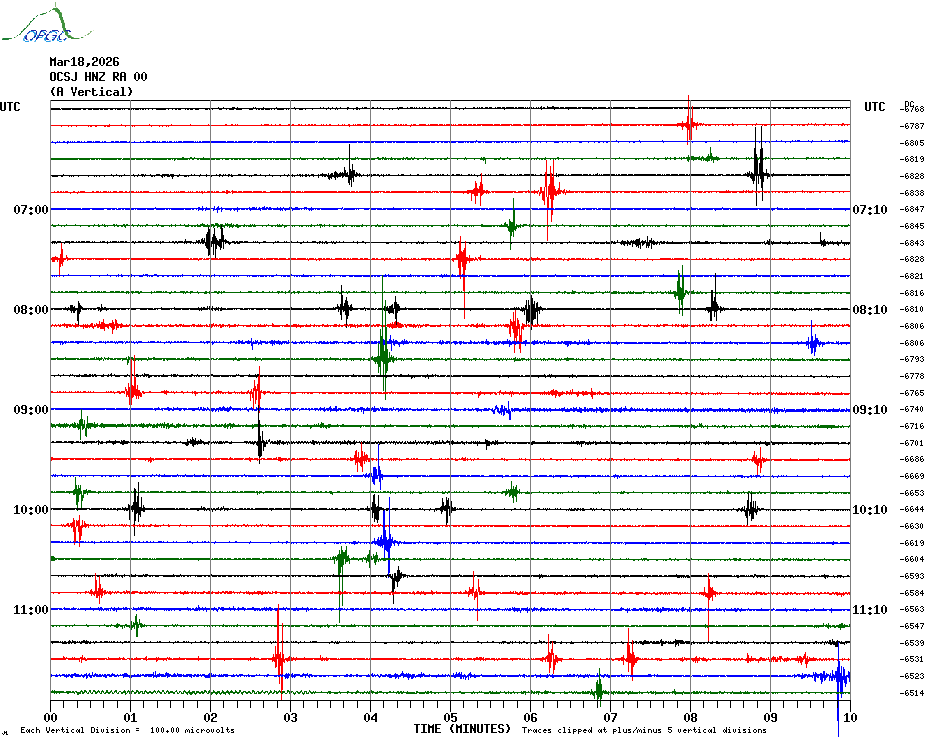Click the (A Vertical) channel label
The height and width of the screenshot is (744, 930).
91,92
